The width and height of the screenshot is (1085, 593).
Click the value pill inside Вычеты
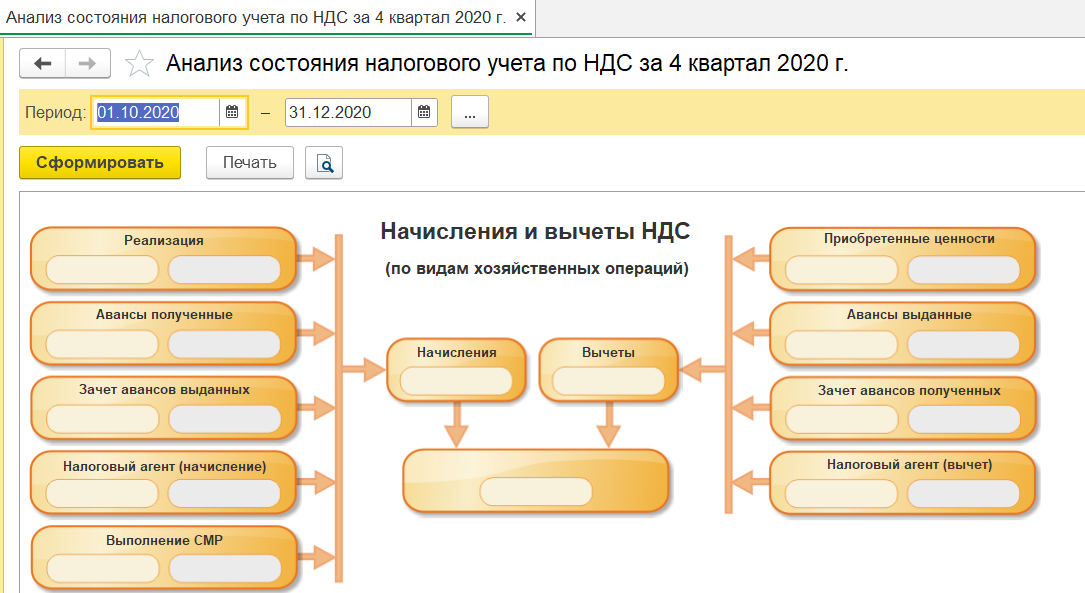click(608, 381)
